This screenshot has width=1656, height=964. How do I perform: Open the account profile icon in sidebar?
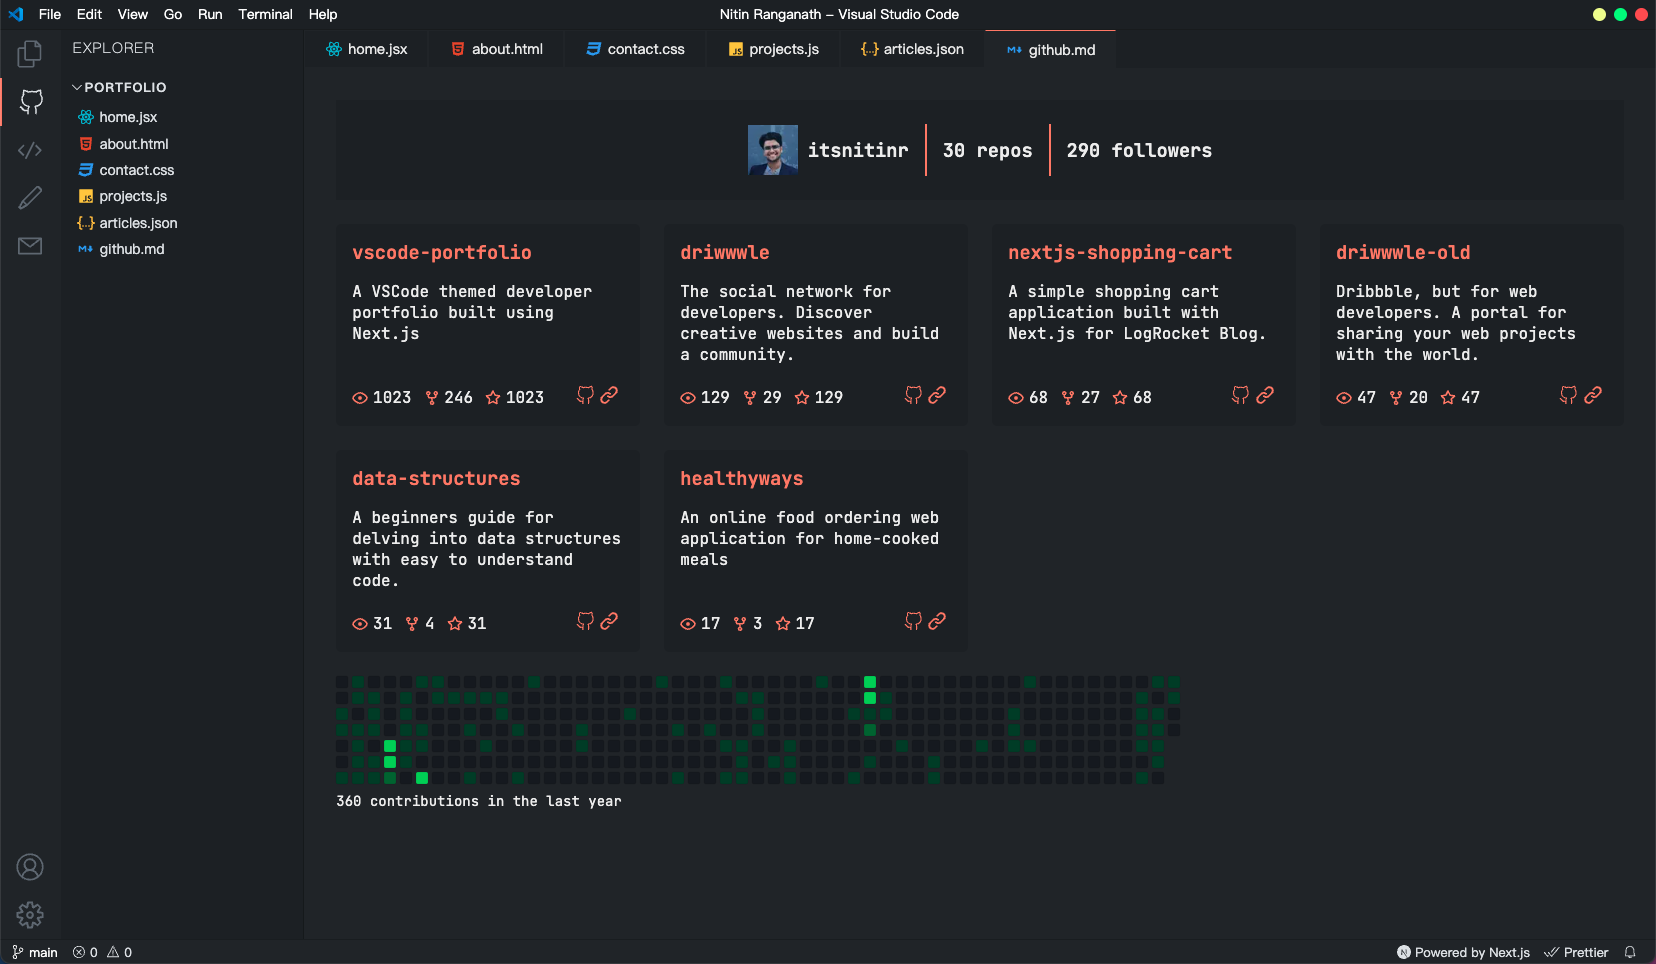click(x=30, y=867)
